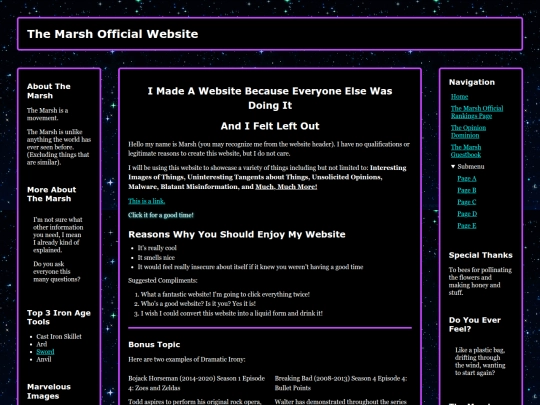Image resolution: width=540 pixels, height=405 pixels.
Task: Go to Page B in submenu
Action: coord(467,190)
